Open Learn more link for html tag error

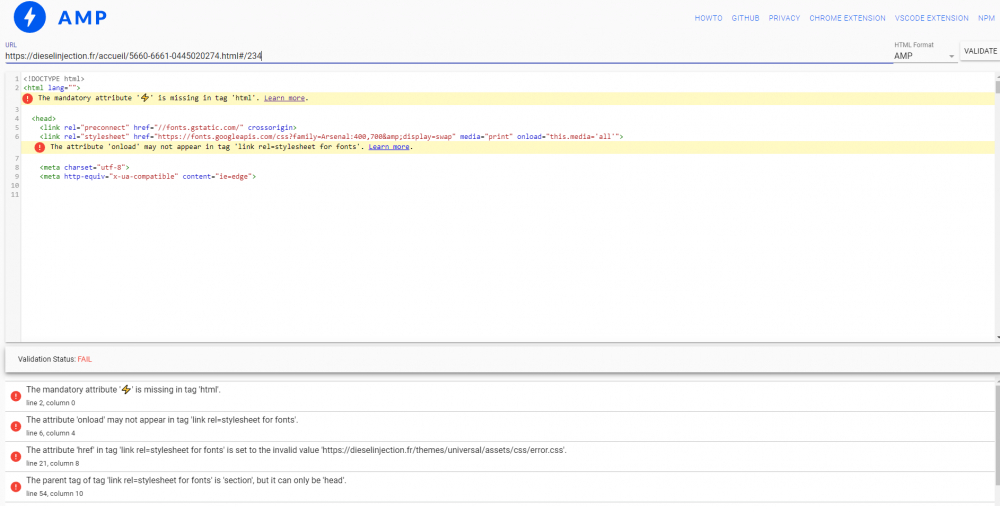pos(284,98)
